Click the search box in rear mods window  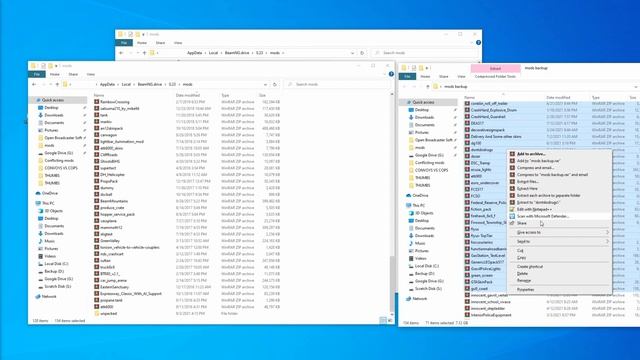click(x=424, y=53)
